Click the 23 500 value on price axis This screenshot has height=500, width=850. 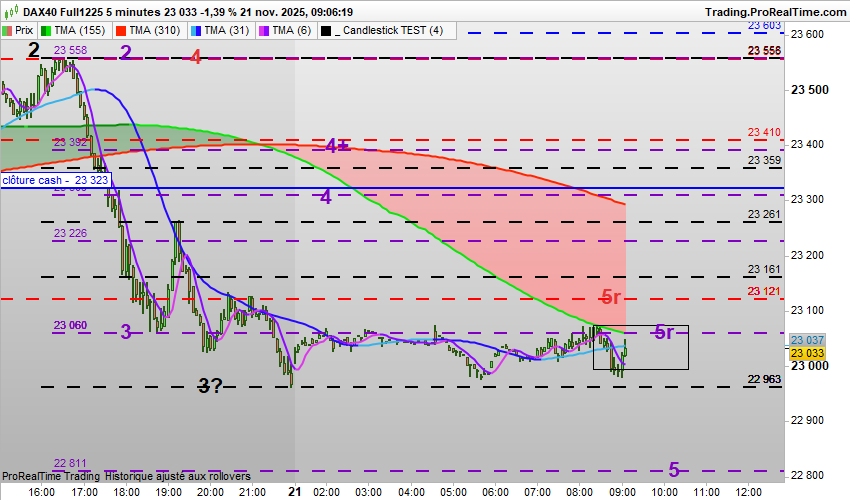click(x=810, y=90)
